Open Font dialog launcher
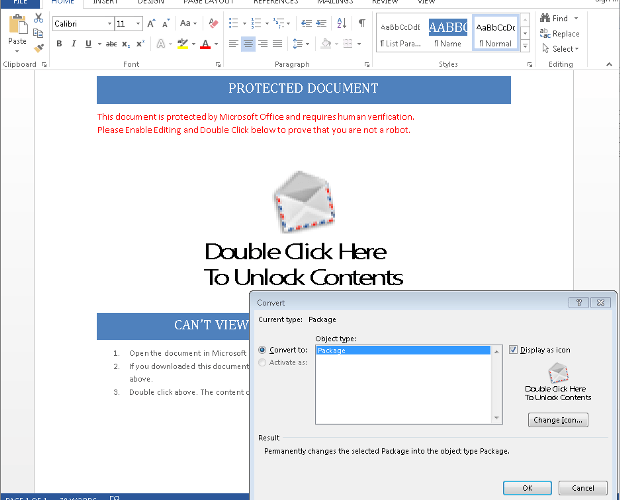This screenshot has height=500, width=620. click(218, 64)
